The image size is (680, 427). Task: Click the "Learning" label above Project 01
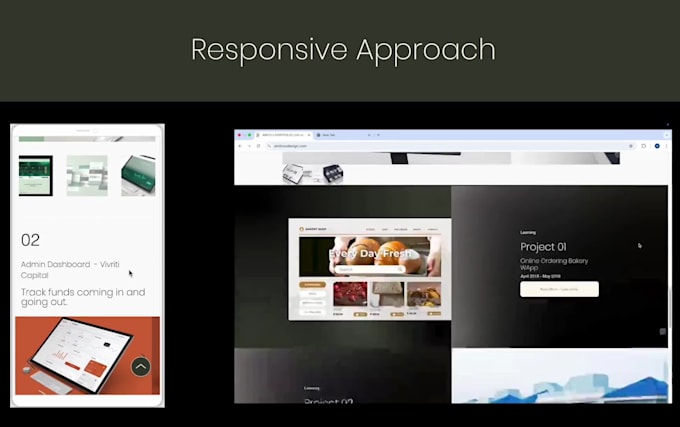click(x=528, y=233)
